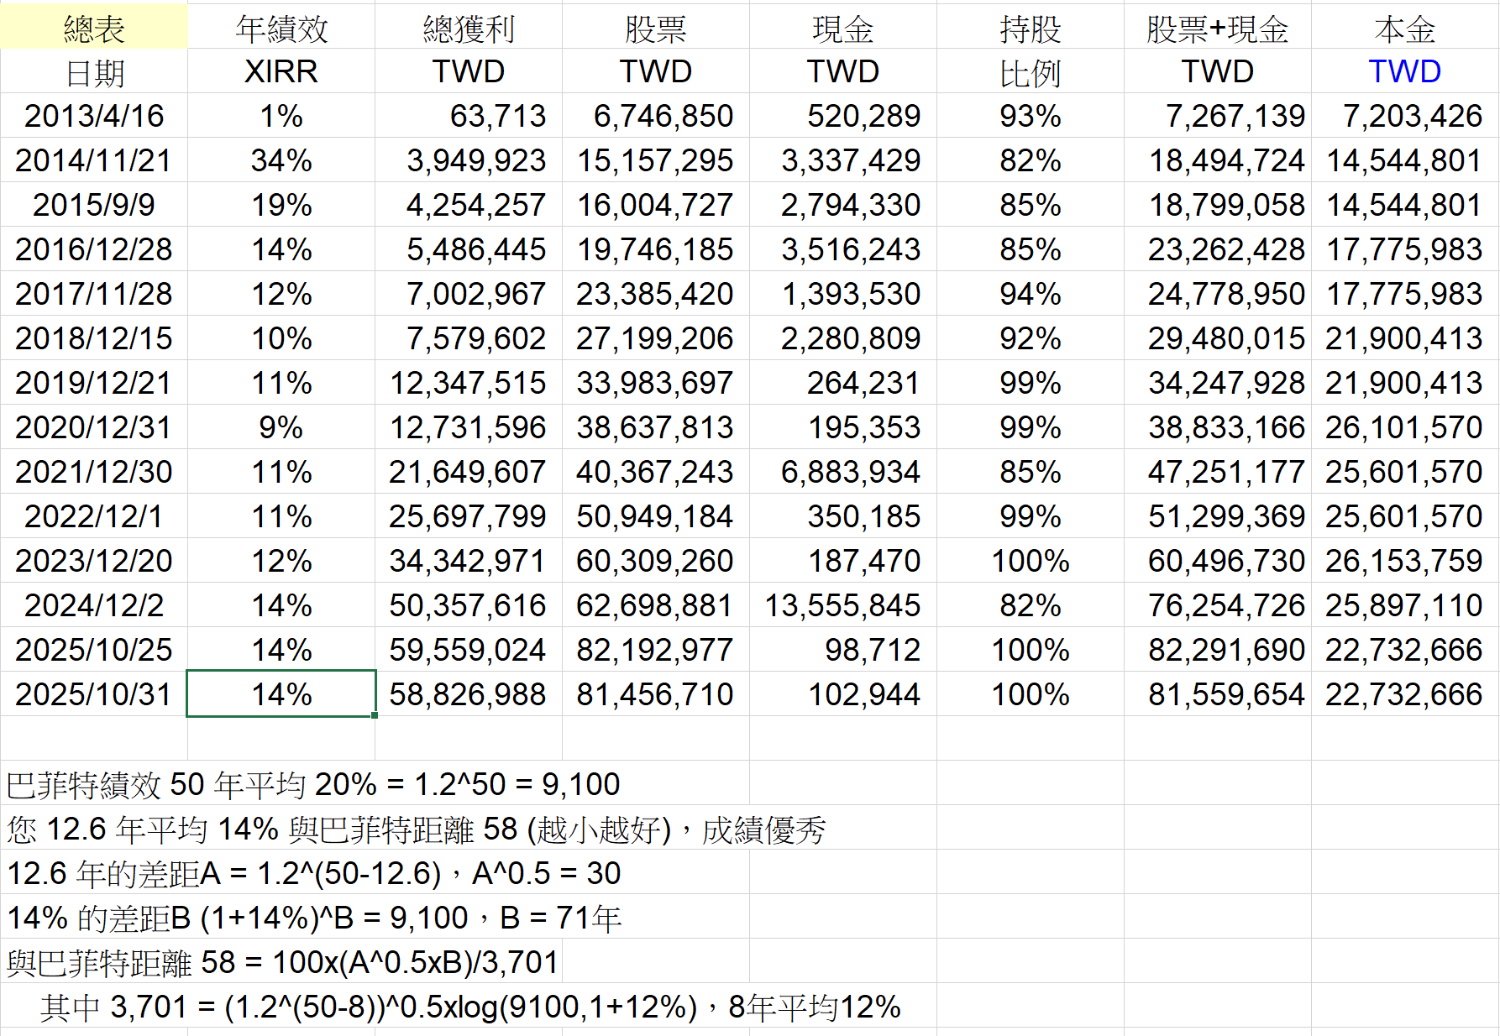The height and width of the screenshot is (1036, 1500).
Task: Click the stock value cell 82,192,977
Action: click(655, 651)
